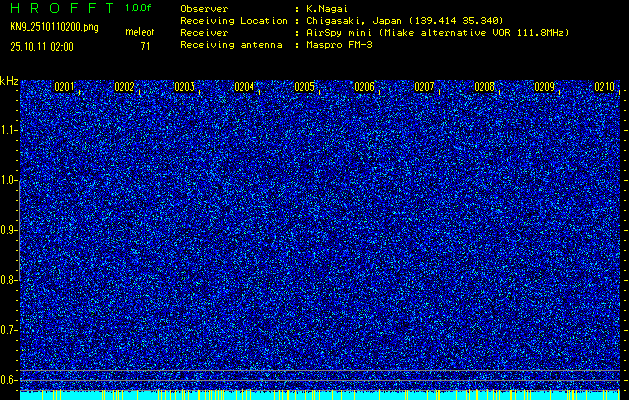Select the 0205 time marker
Viewport: 629px width, 400px height.
click(304, 87)
